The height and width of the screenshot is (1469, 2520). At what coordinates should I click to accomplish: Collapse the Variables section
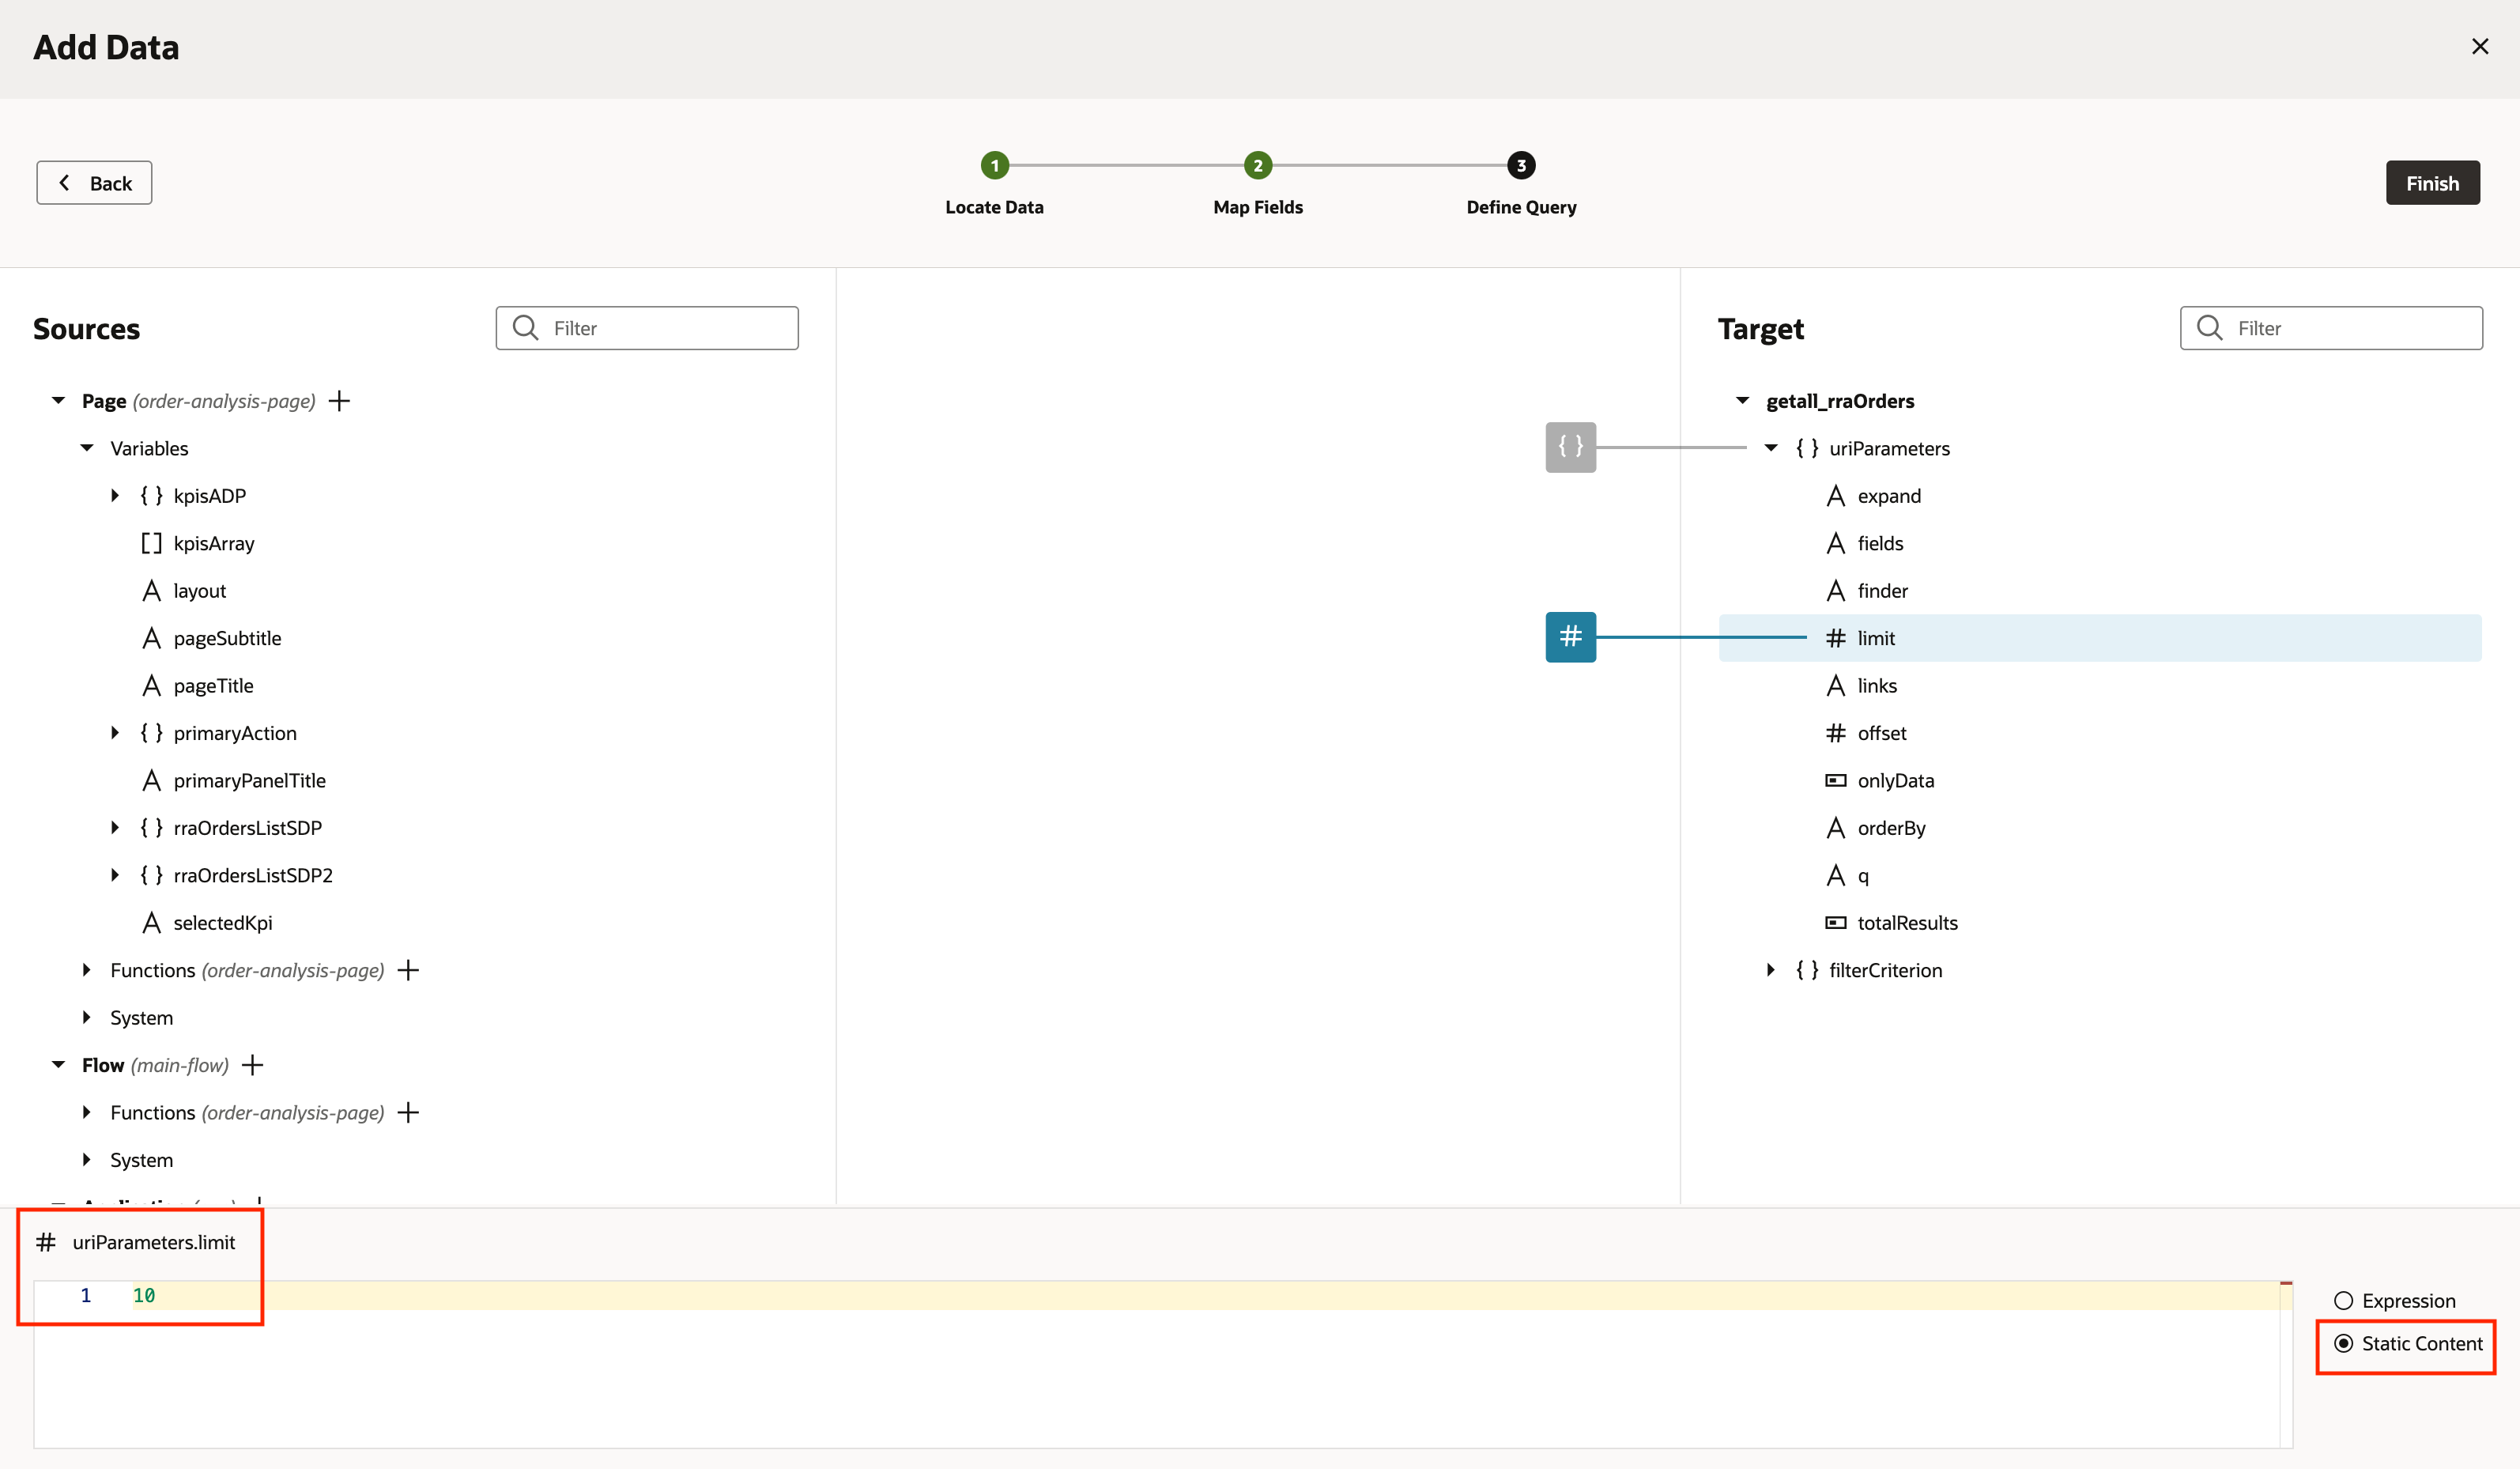click(86, 447)
